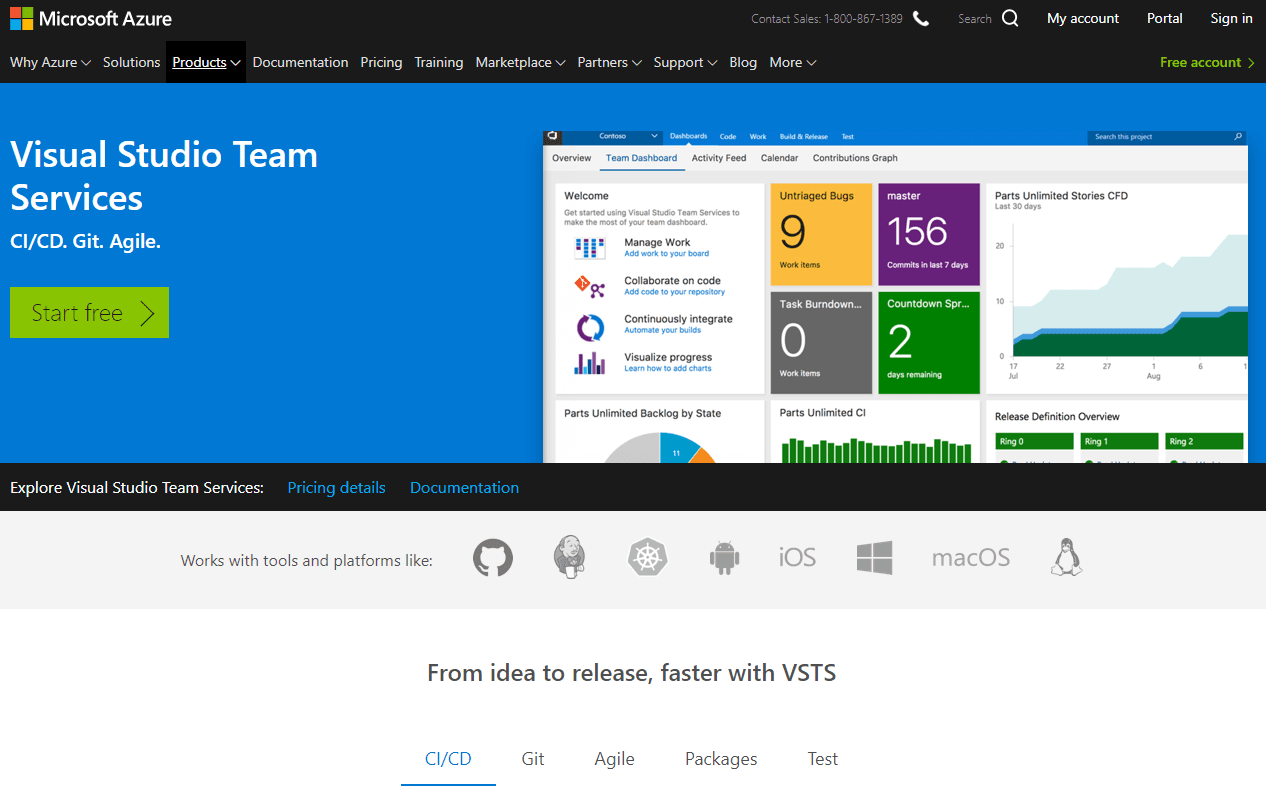Click the arrow on Start free button
This screenshot has height=796, width=1266.
pyautogui.click(x=147, y=313)
